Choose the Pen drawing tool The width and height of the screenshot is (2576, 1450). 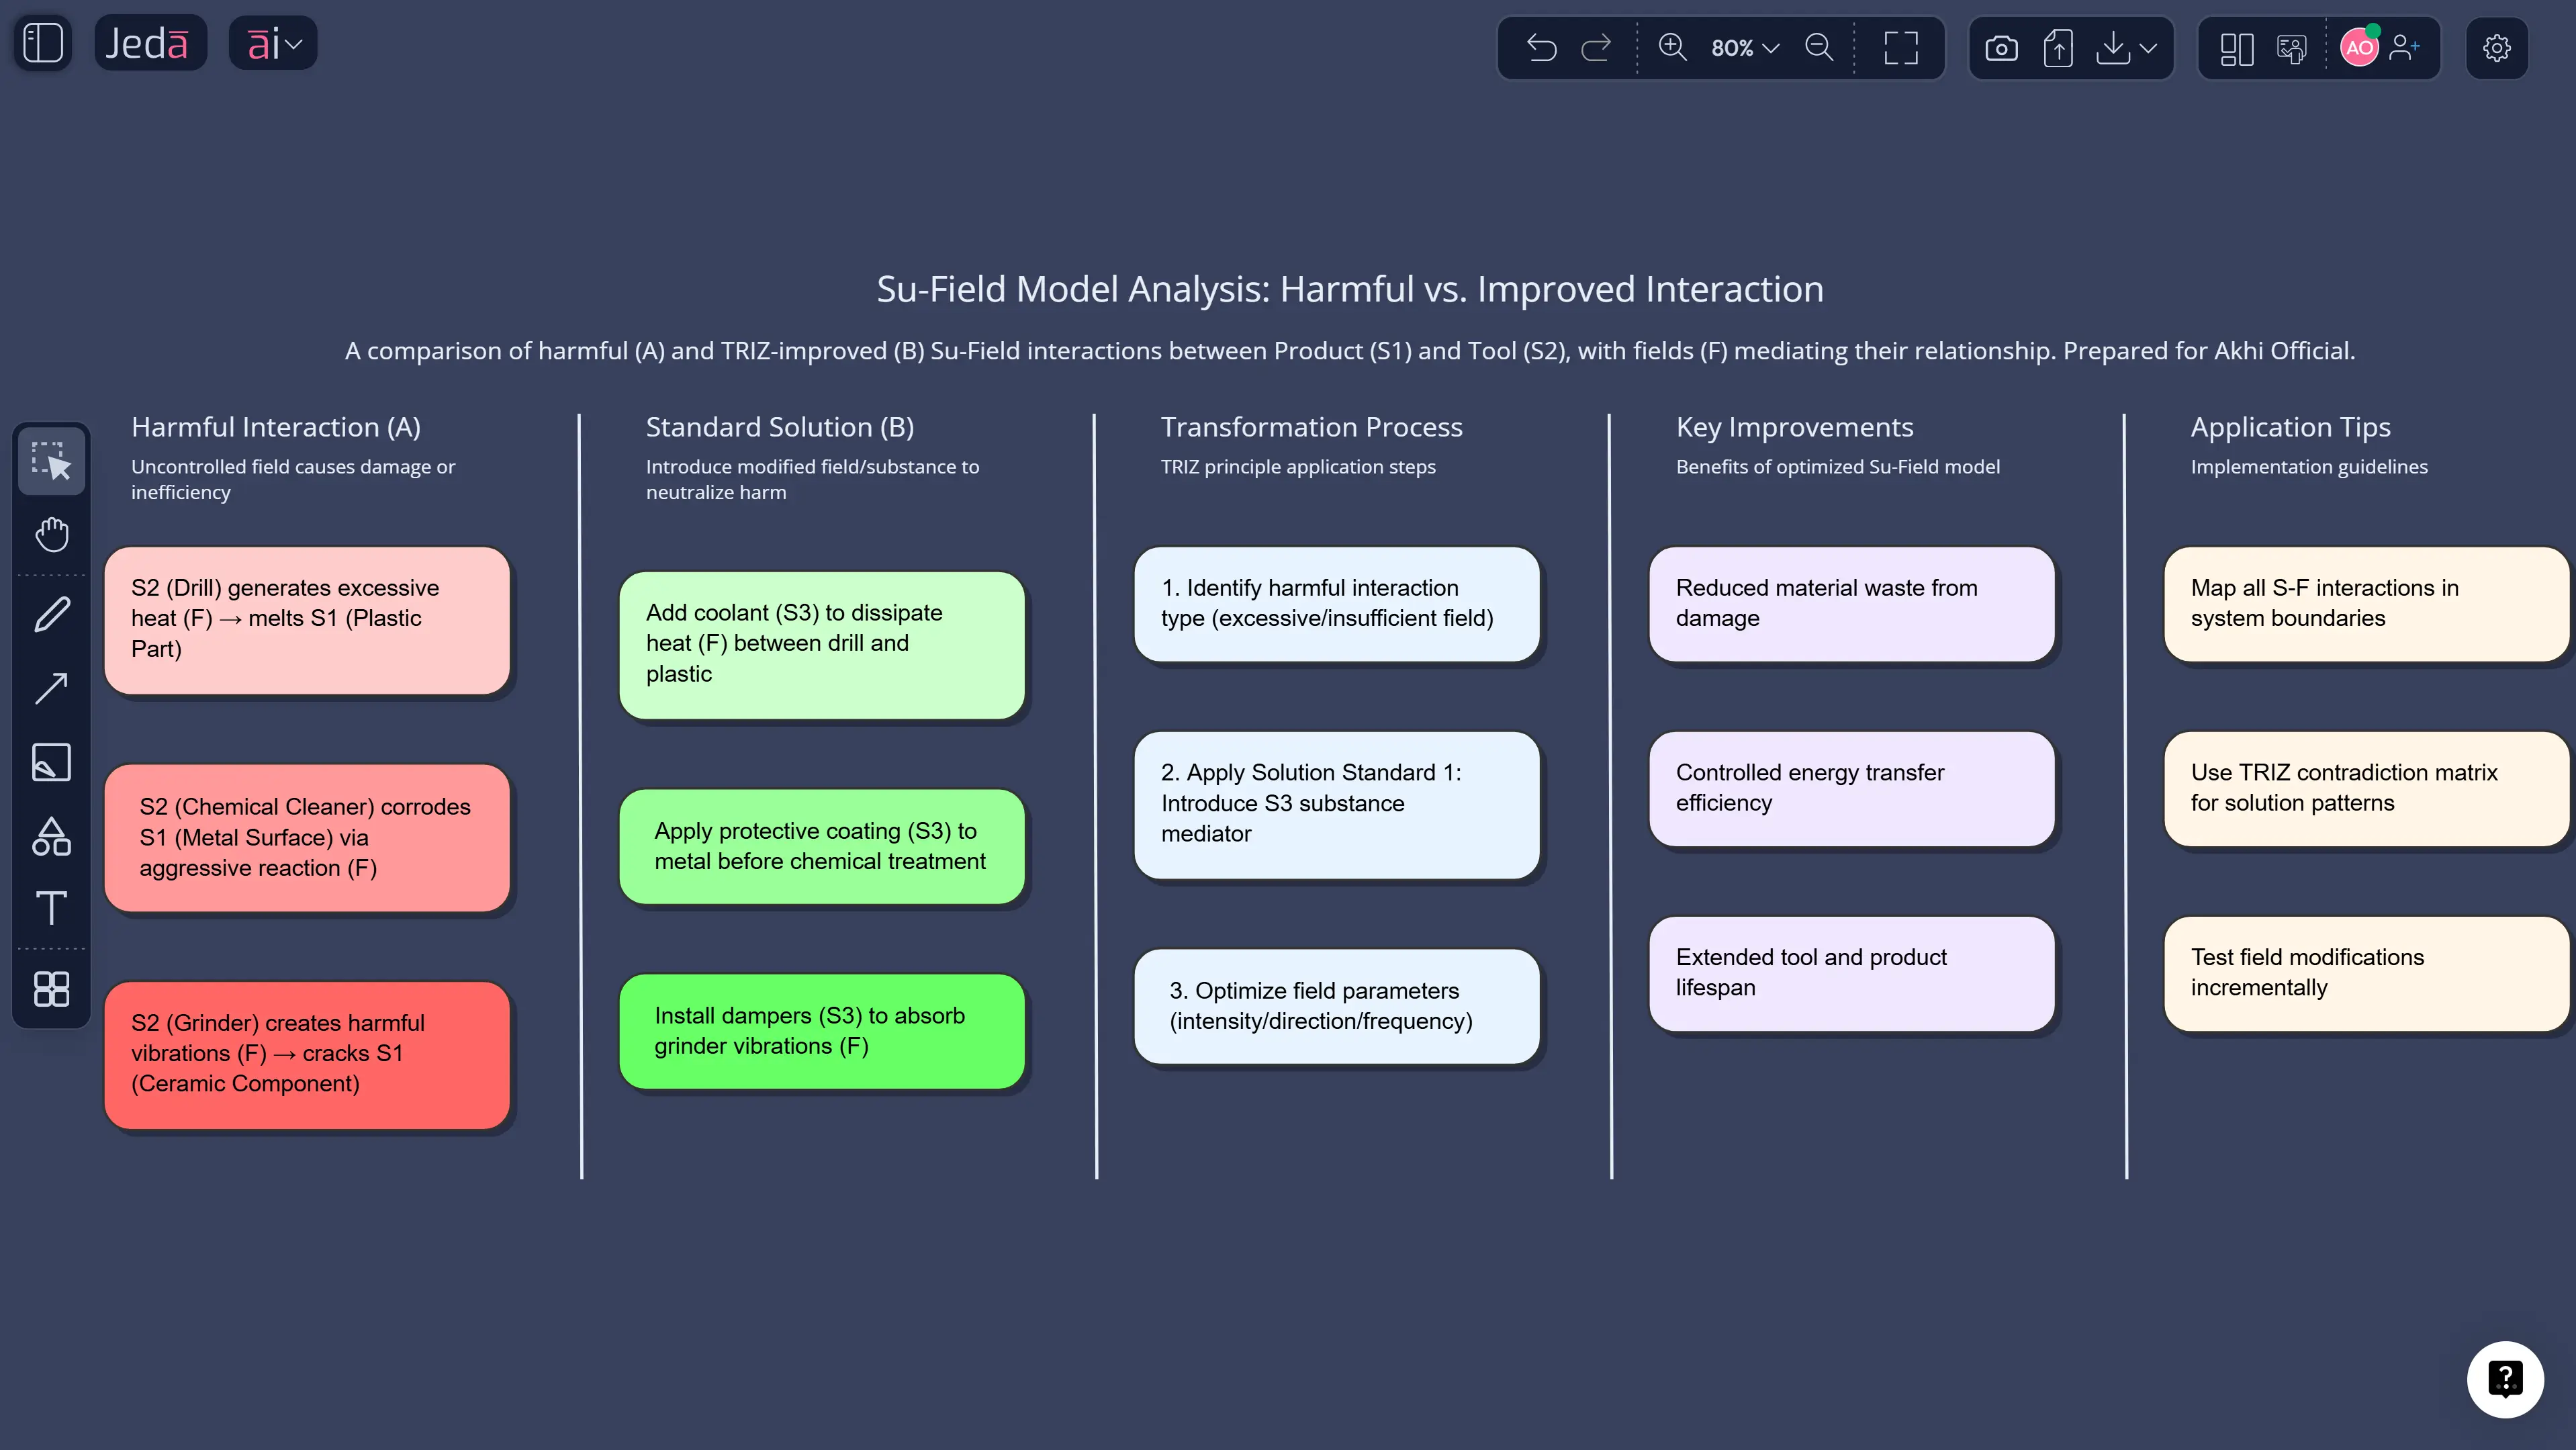(51, 613)
